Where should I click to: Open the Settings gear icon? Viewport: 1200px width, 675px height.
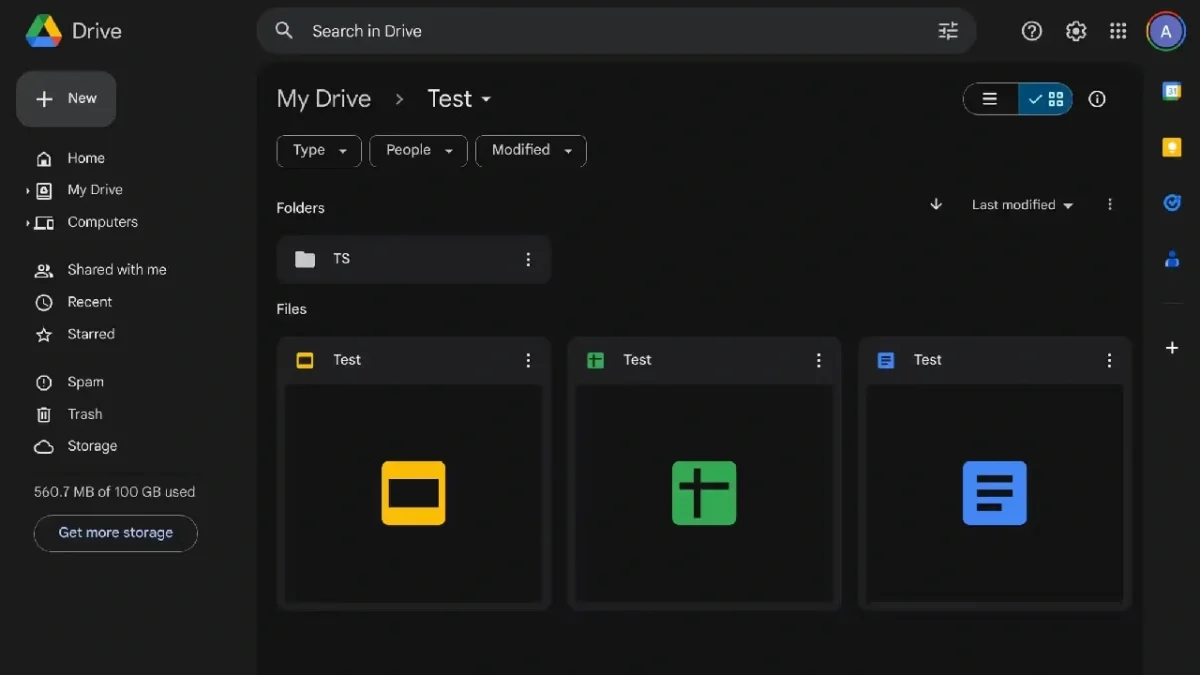coord(1076,31)
